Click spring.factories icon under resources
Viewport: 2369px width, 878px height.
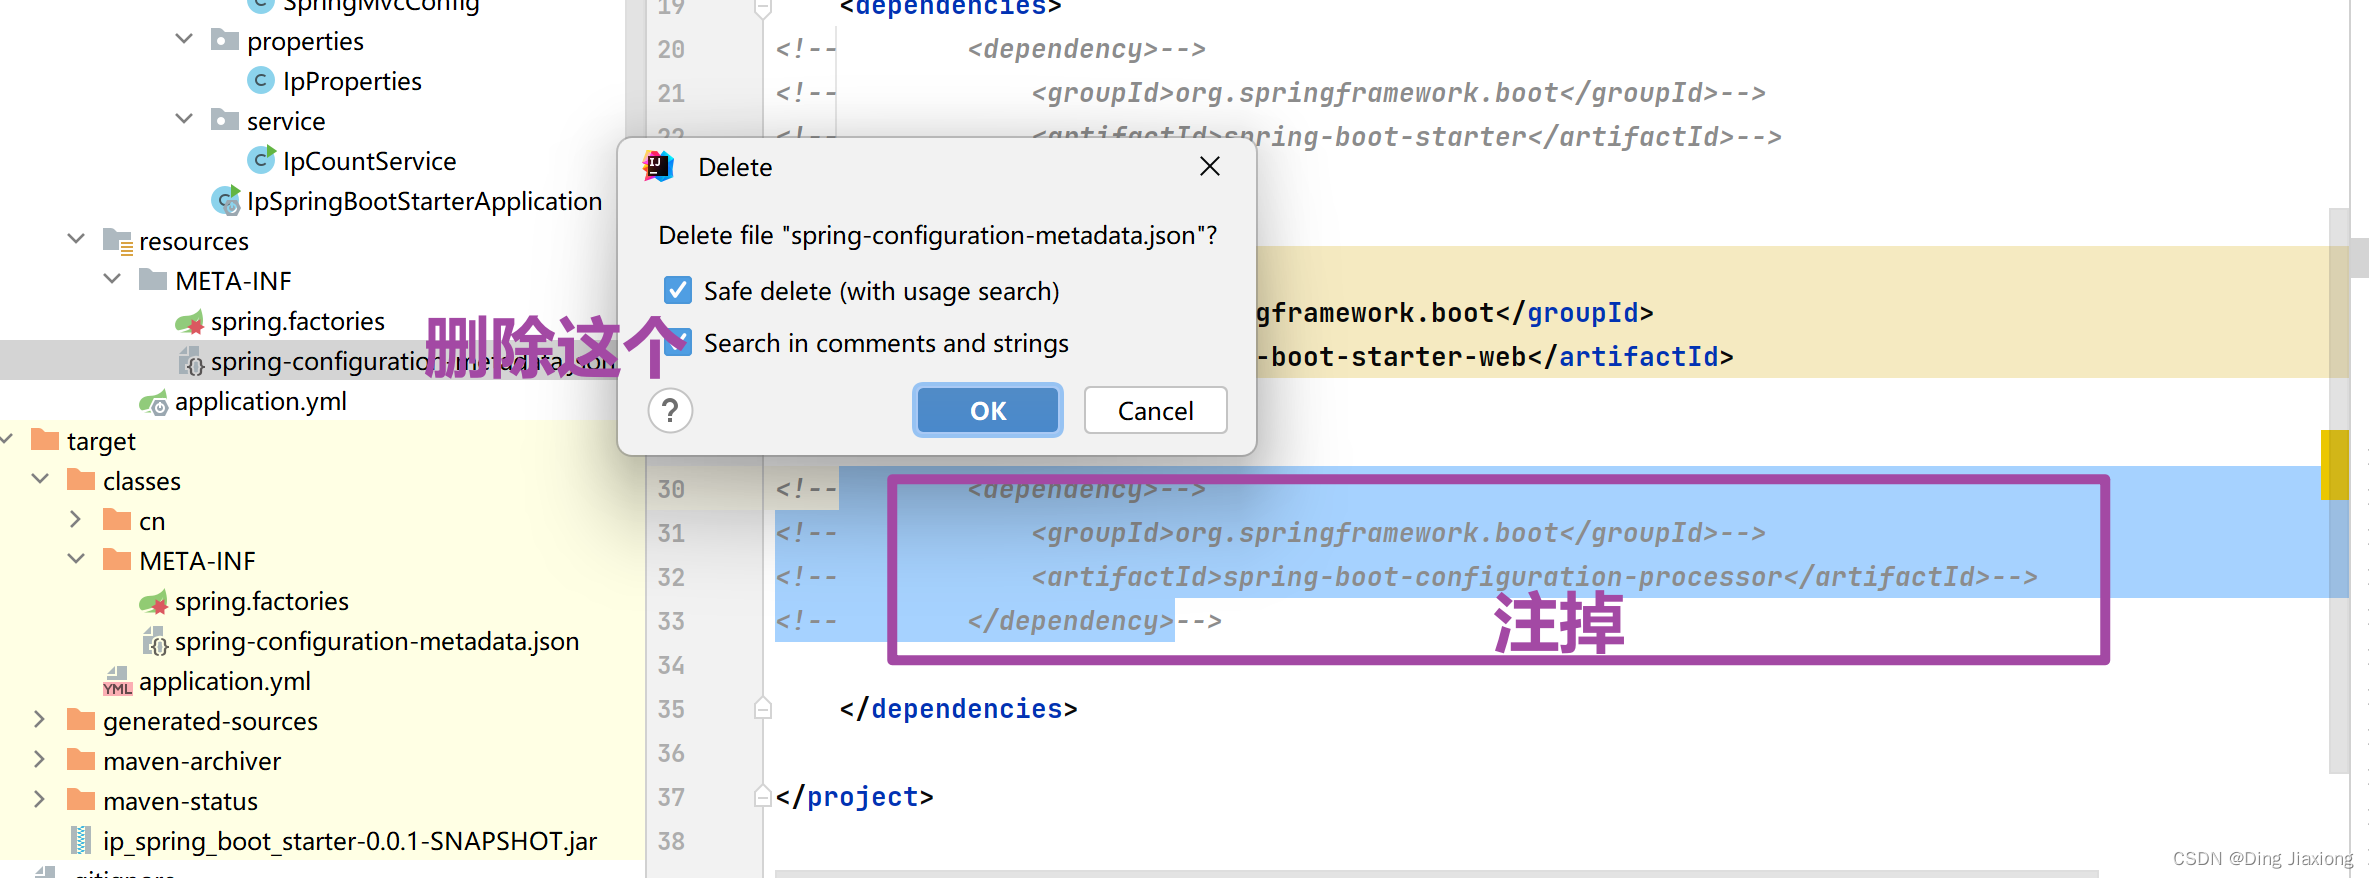tap(189, 322)
